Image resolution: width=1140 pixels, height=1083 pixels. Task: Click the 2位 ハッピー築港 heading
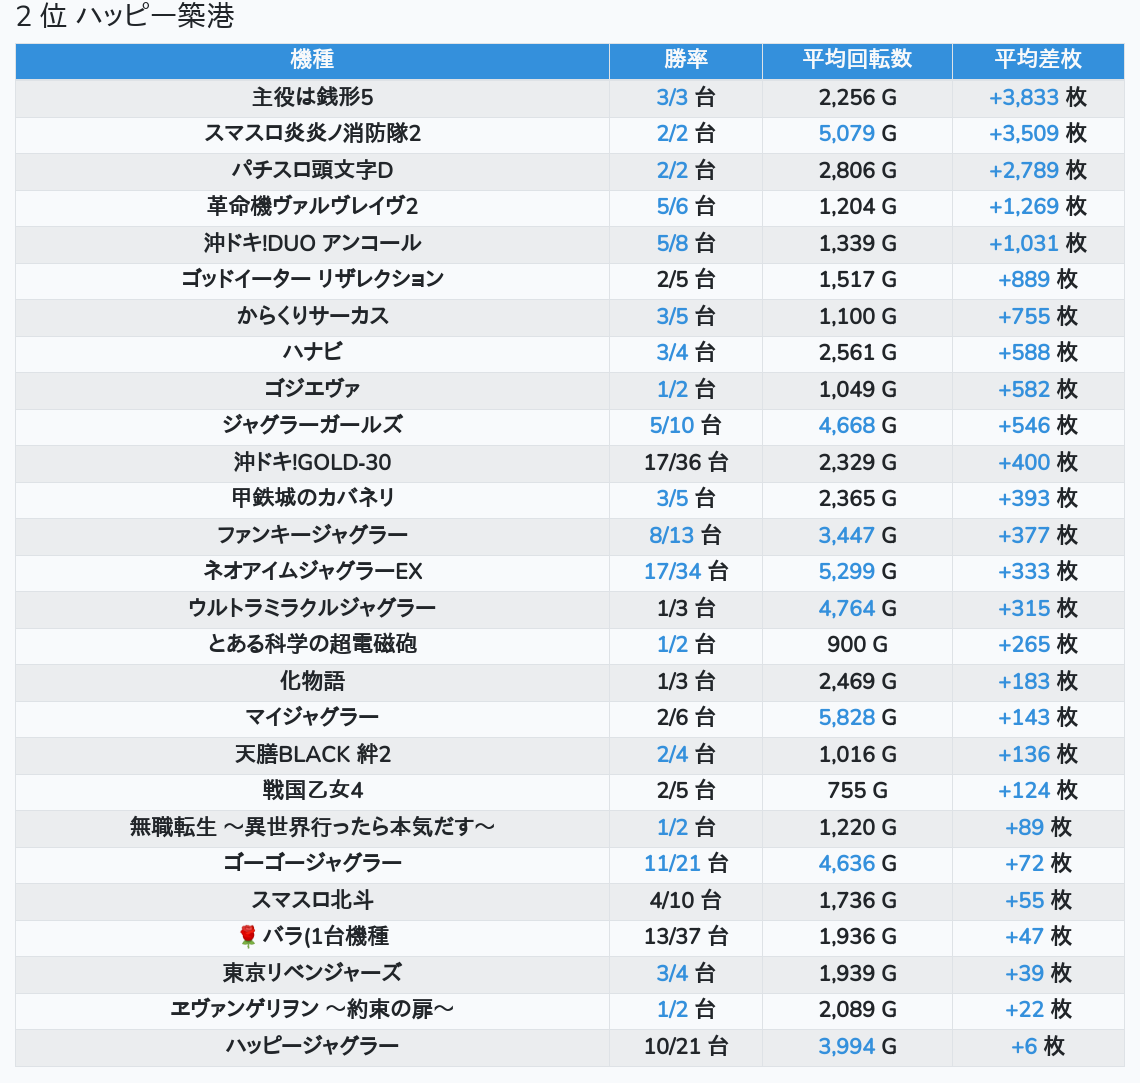[x=125, y=17]
